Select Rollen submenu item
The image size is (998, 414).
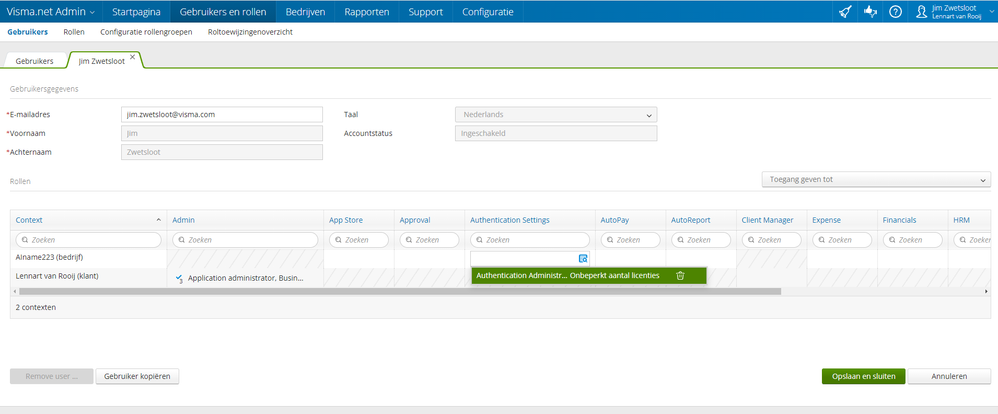74,32
